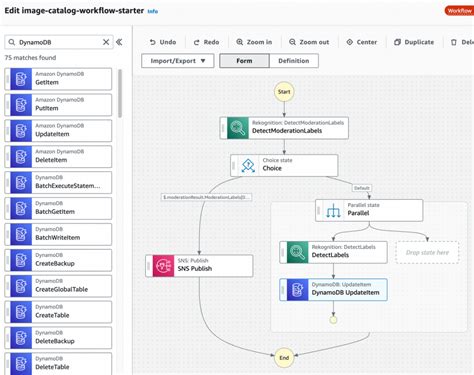
Task: Switch to Form view
Action: pos(244,61)
